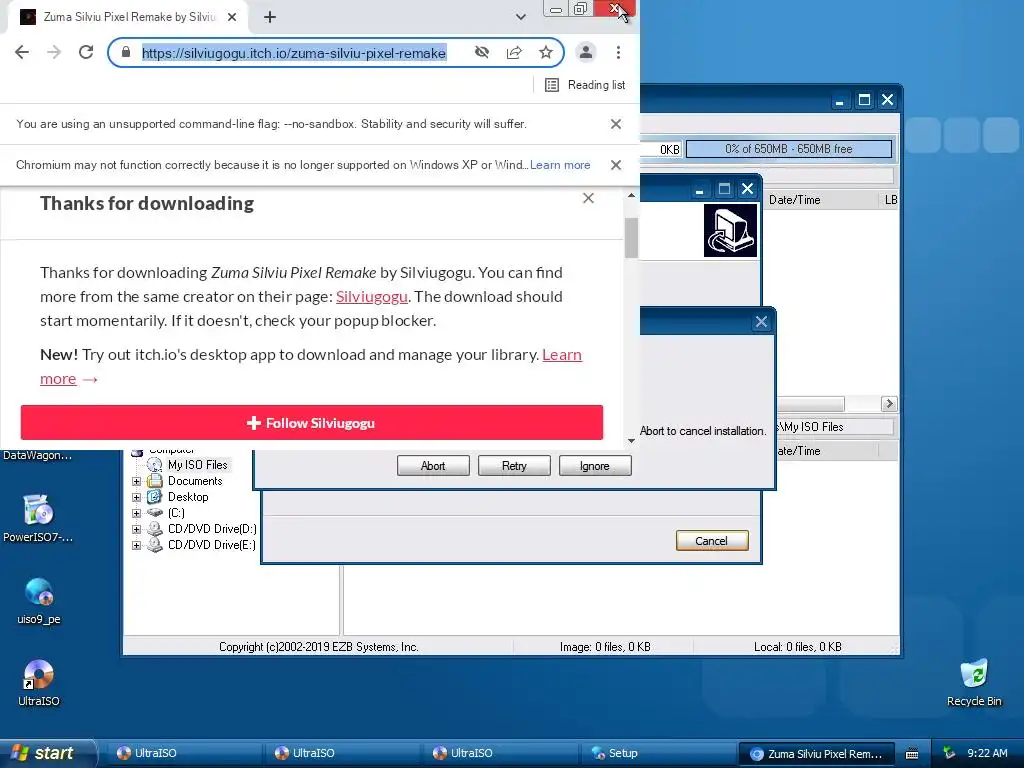Viewport: 1024px width, 768px height.
Task: Open the Silviugogu creator page link
Action: coord(372,296)
